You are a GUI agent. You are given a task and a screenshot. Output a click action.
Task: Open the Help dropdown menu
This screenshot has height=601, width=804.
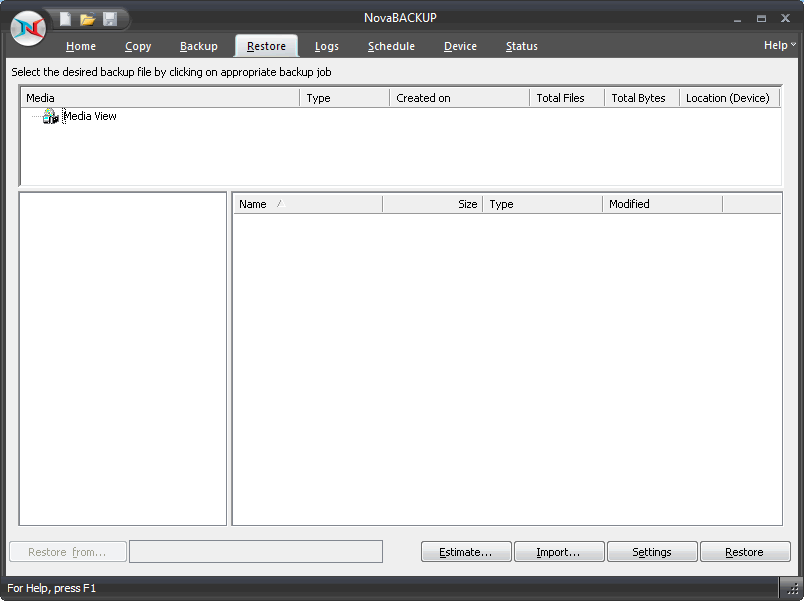click(780, 45)
